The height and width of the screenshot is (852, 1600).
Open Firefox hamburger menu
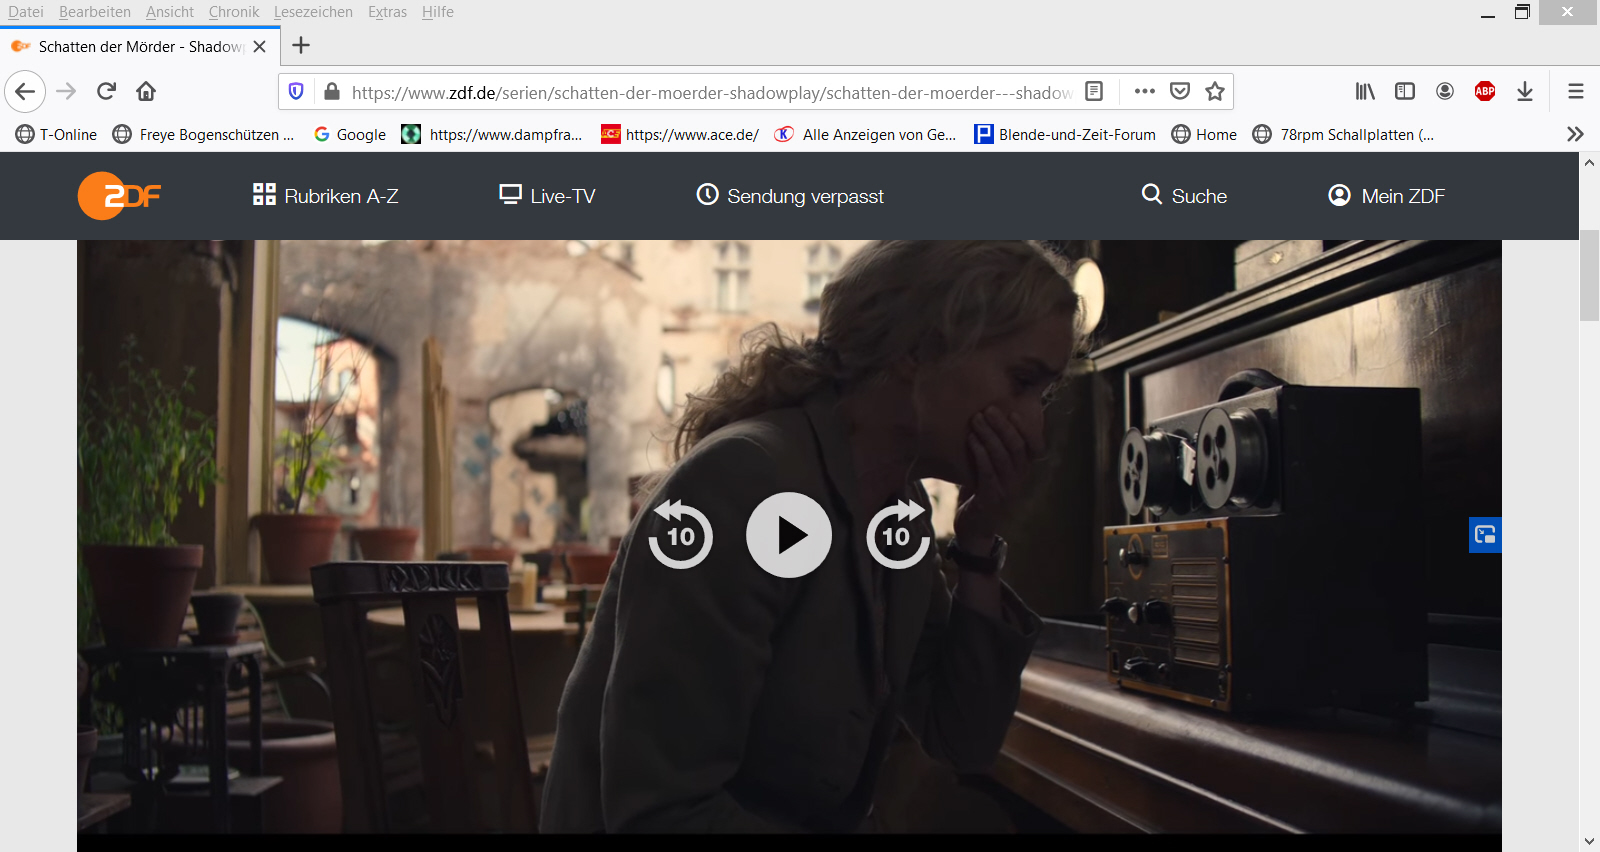pyautogui.click(x=1576, y=92)
